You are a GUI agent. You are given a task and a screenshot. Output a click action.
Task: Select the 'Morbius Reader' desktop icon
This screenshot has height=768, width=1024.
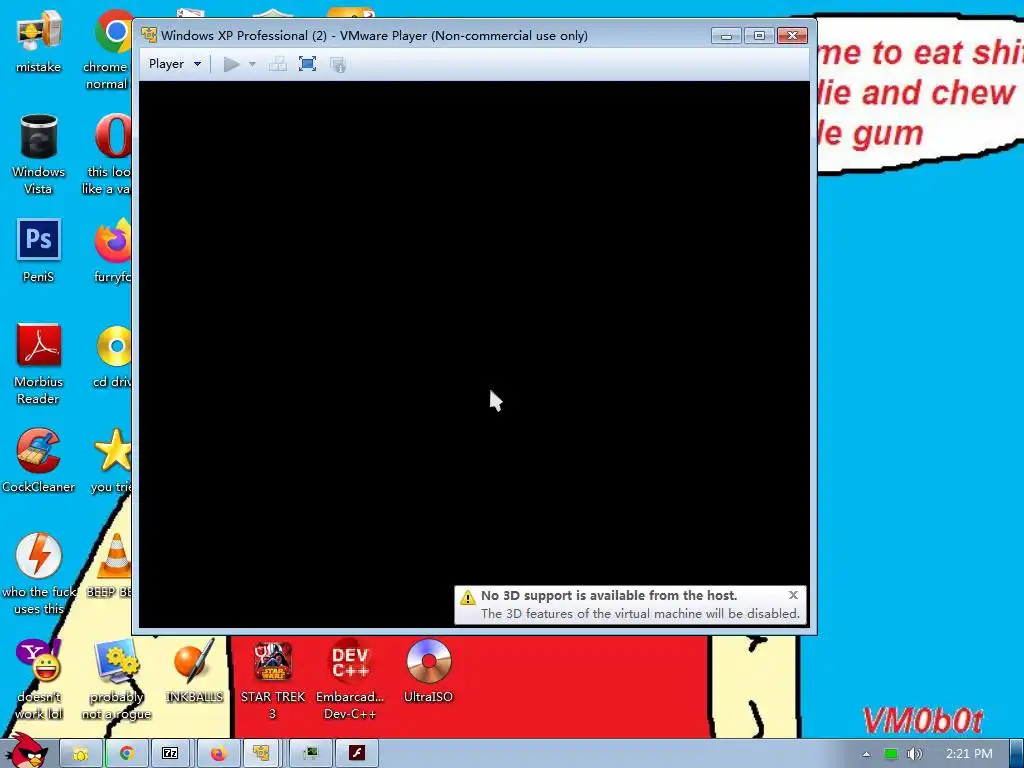39,364
